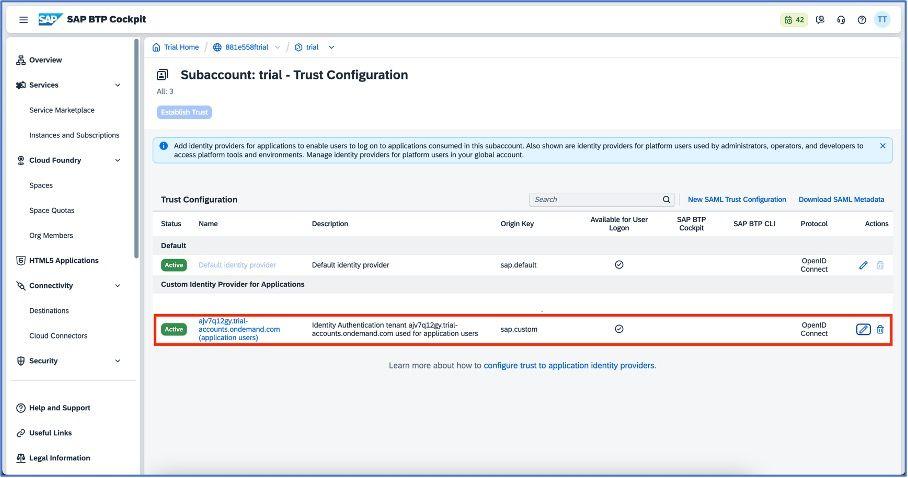The height and width of the screenshot is (478, 908).
Task: Edit the sap.custom identity provider
Action: pos(863,329)
